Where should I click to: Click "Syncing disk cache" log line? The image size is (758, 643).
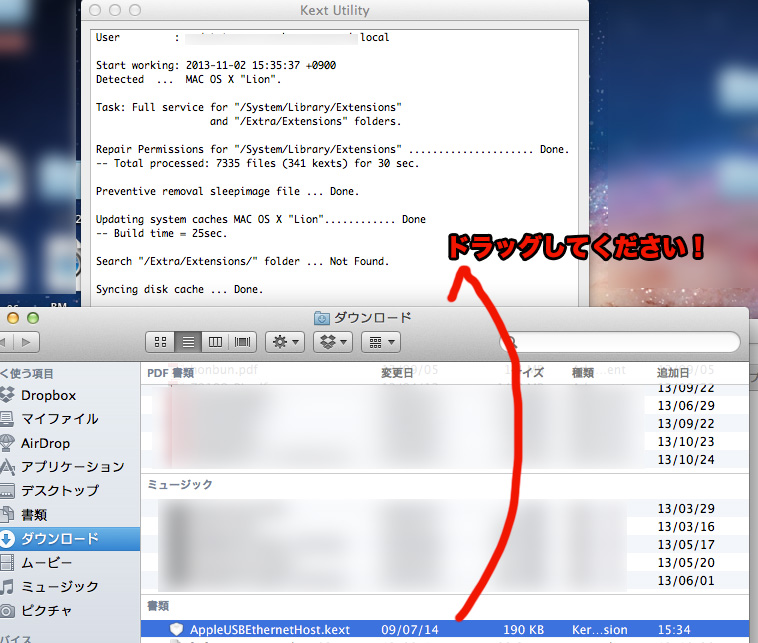[x=179, y=289]
